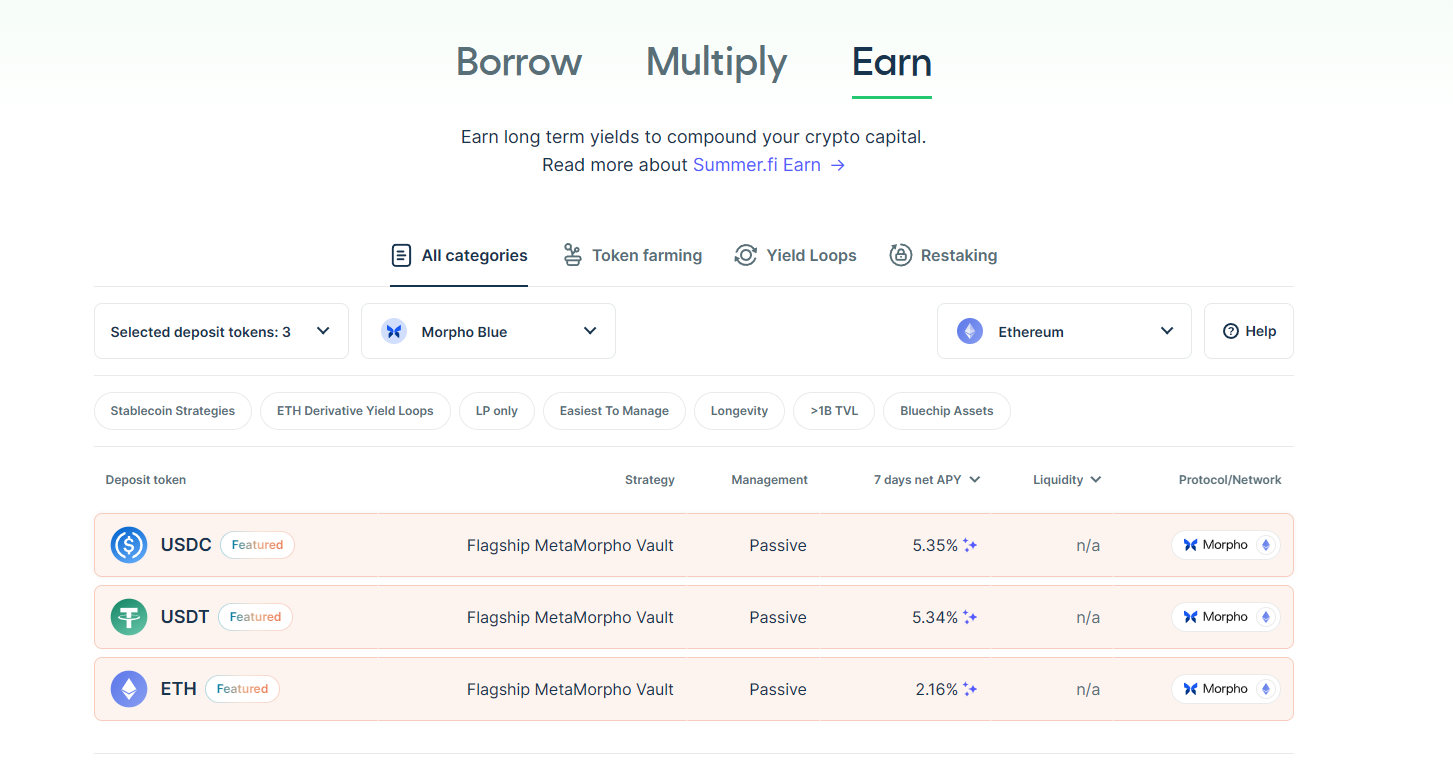The height and width of the screenshot is (780, 1453).
Task: Click the sparkle icon next to 5.35% APY
Action: coord(970,545)
